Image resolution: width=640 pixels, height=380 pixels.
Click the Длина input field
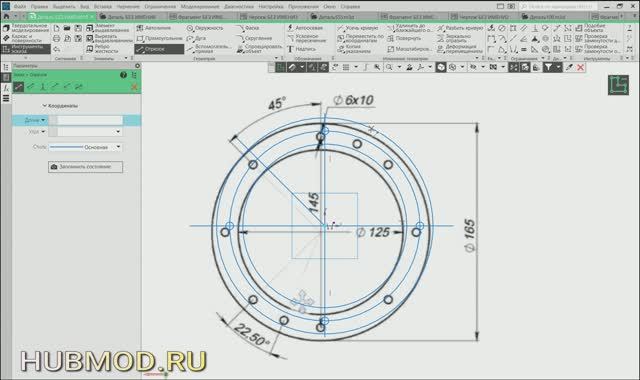(86, 120)
